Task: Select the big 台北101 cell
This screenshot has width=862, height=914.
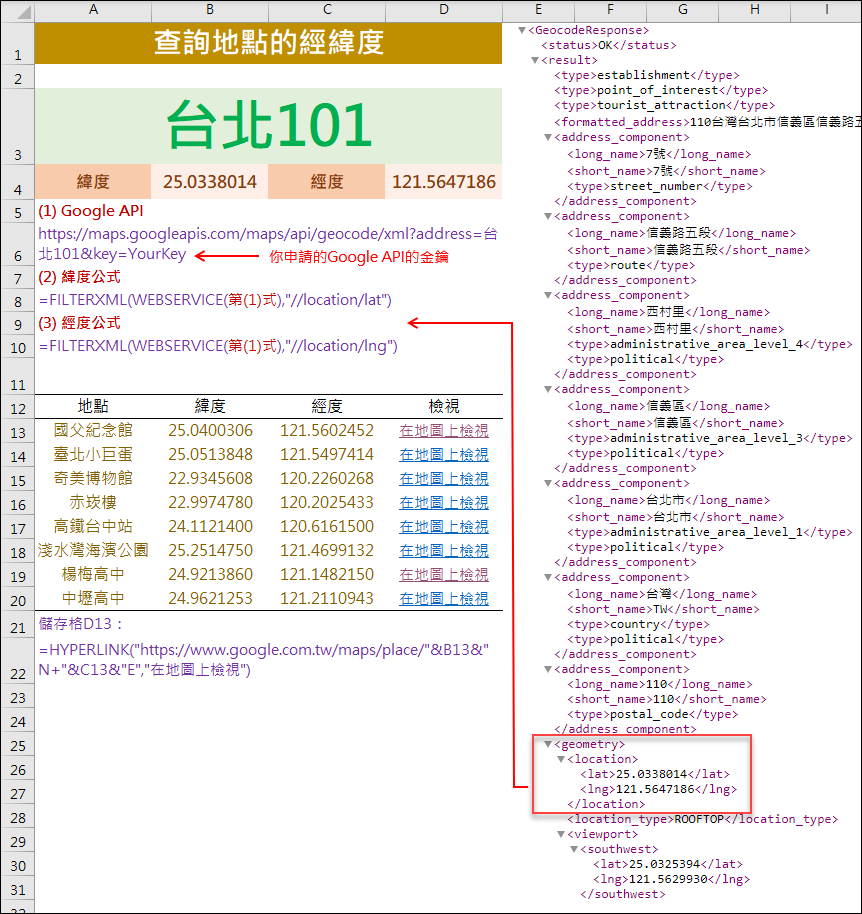Action: 268,125
